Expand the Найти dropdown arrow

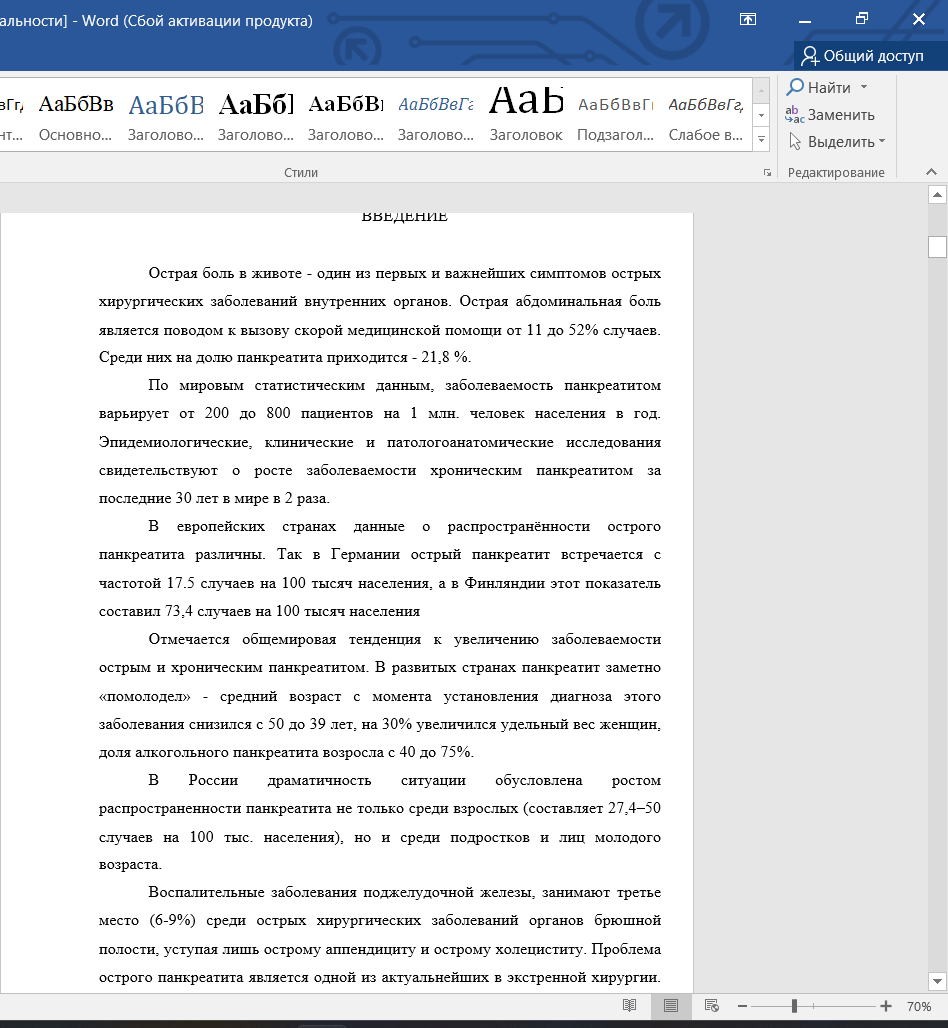click(x=864, y=88)
